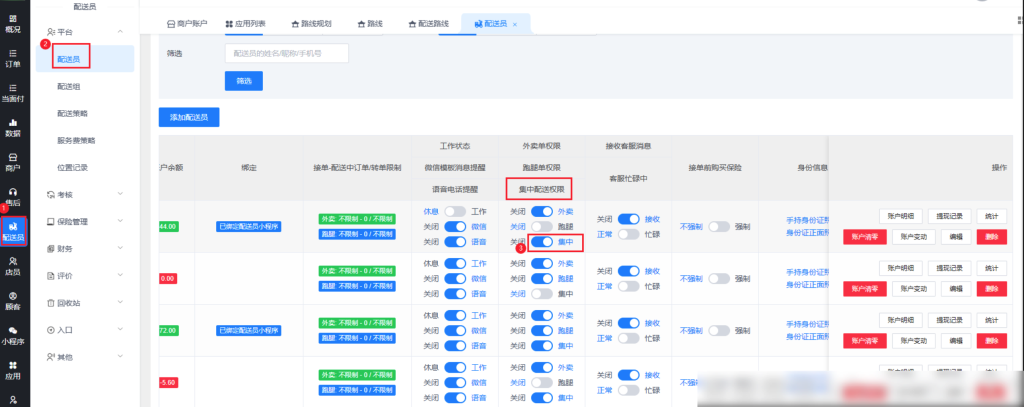Open the 当面付 sidebar icon
This screenshot has width=1024, height=407.
click(x=12, y=92)
